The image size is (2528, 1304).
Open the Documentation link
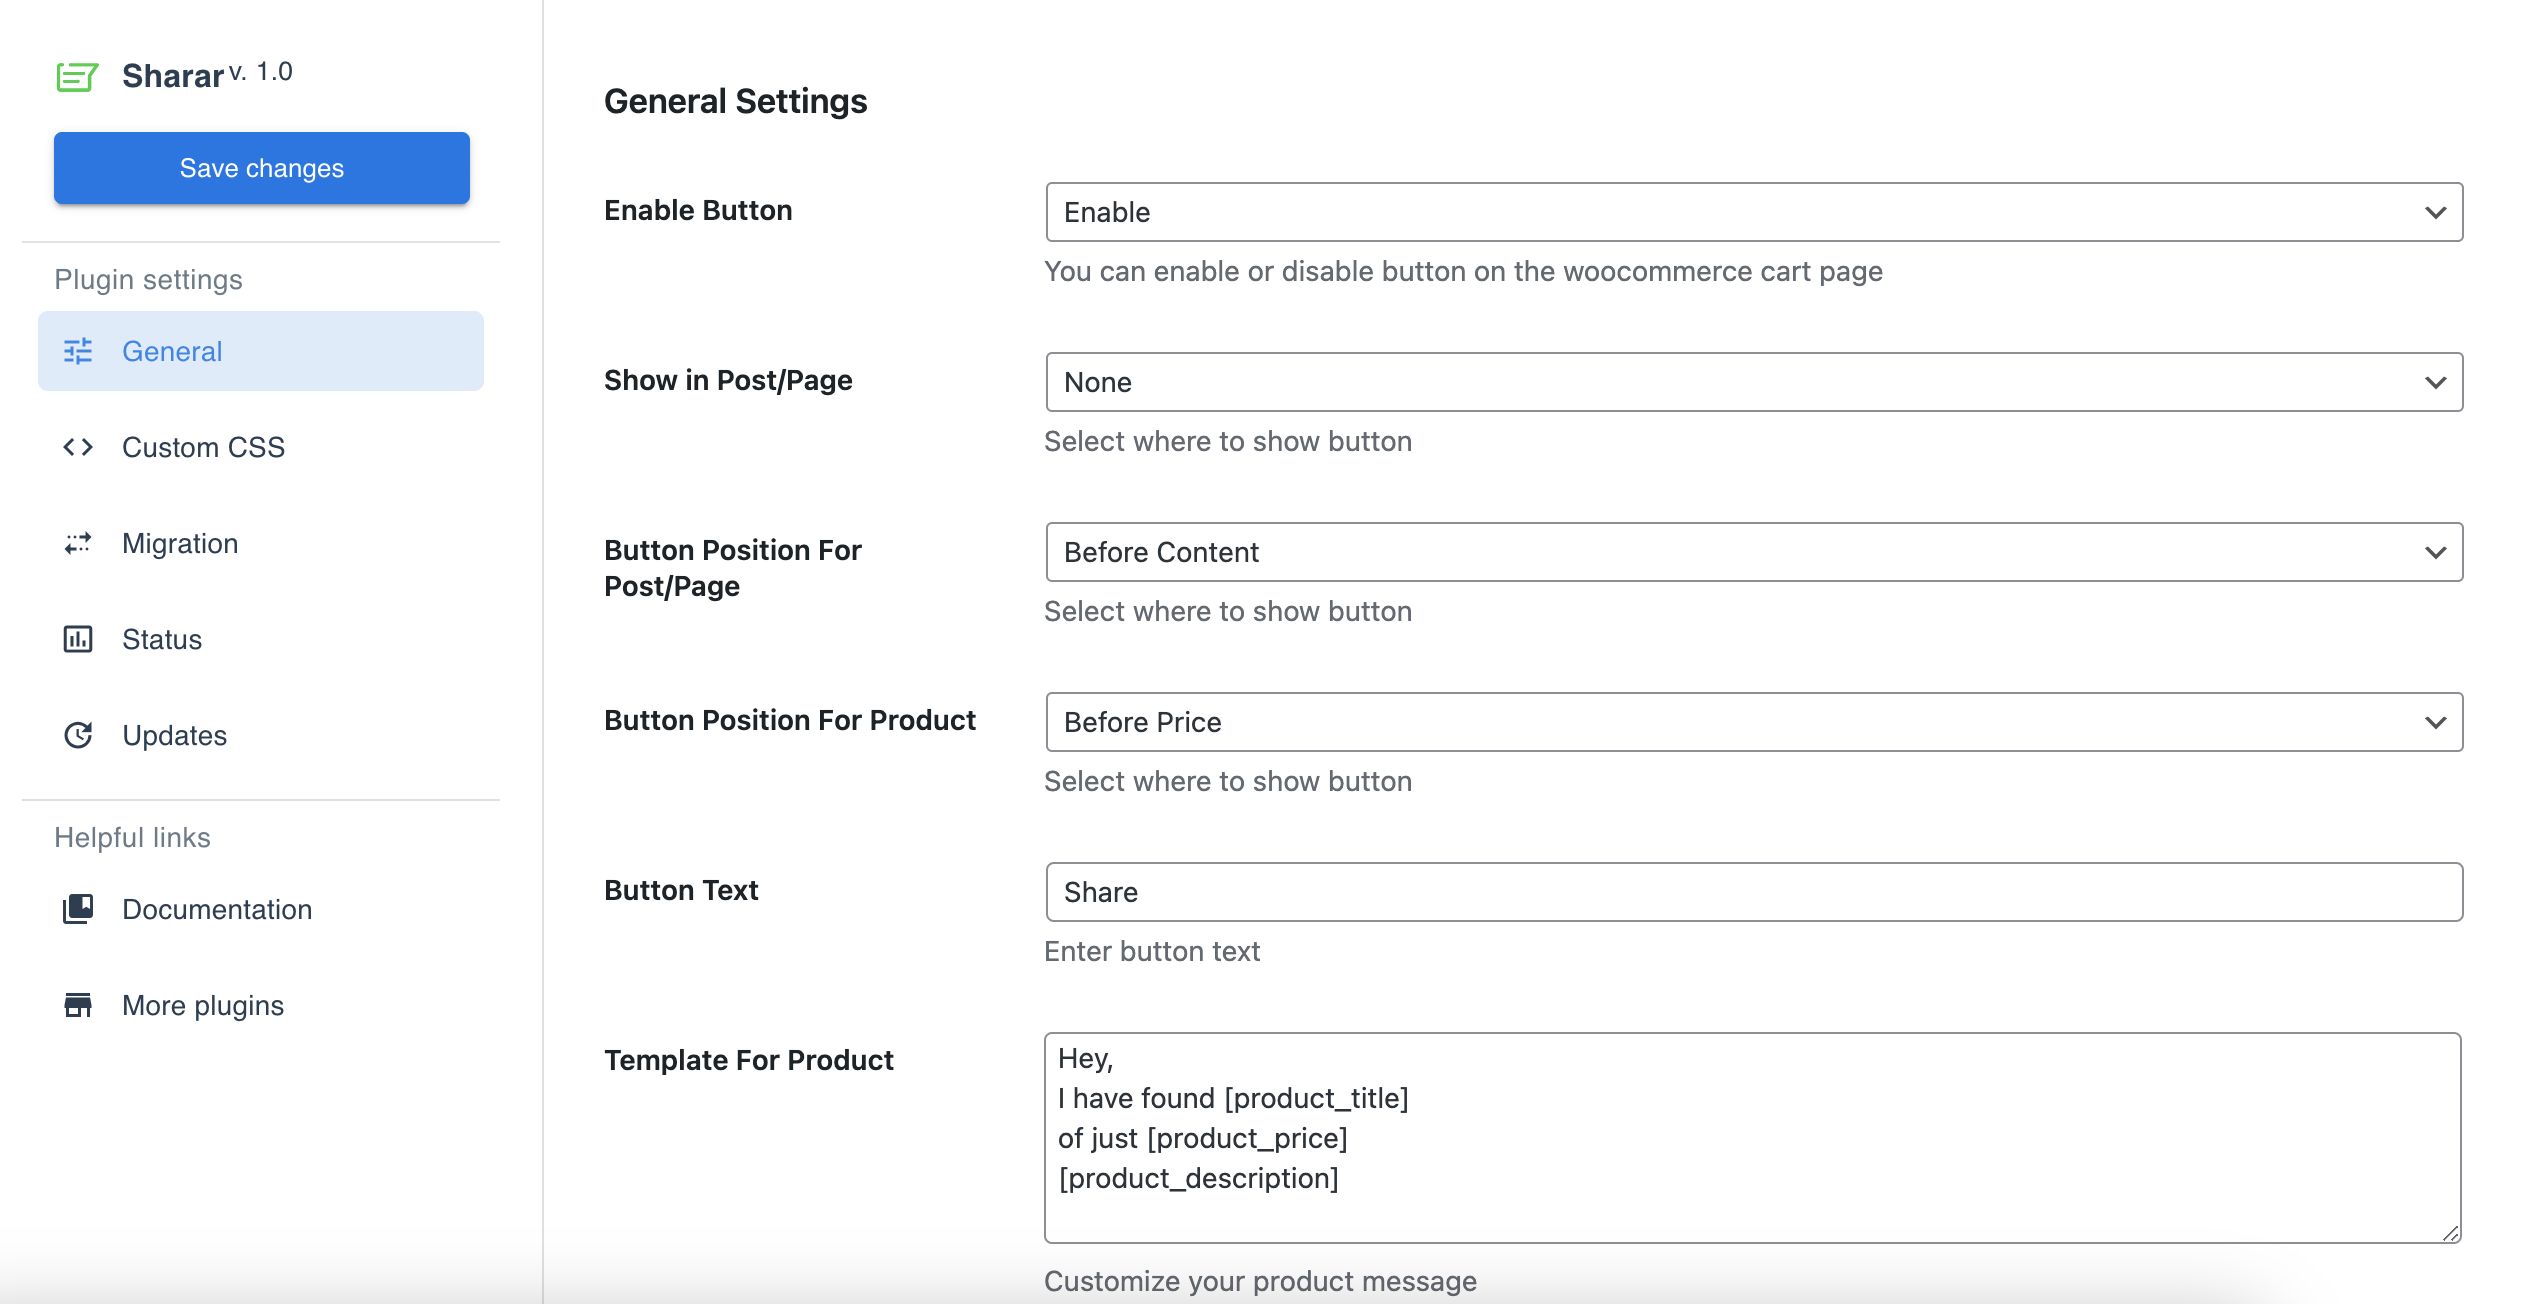(x=217, y=909)
